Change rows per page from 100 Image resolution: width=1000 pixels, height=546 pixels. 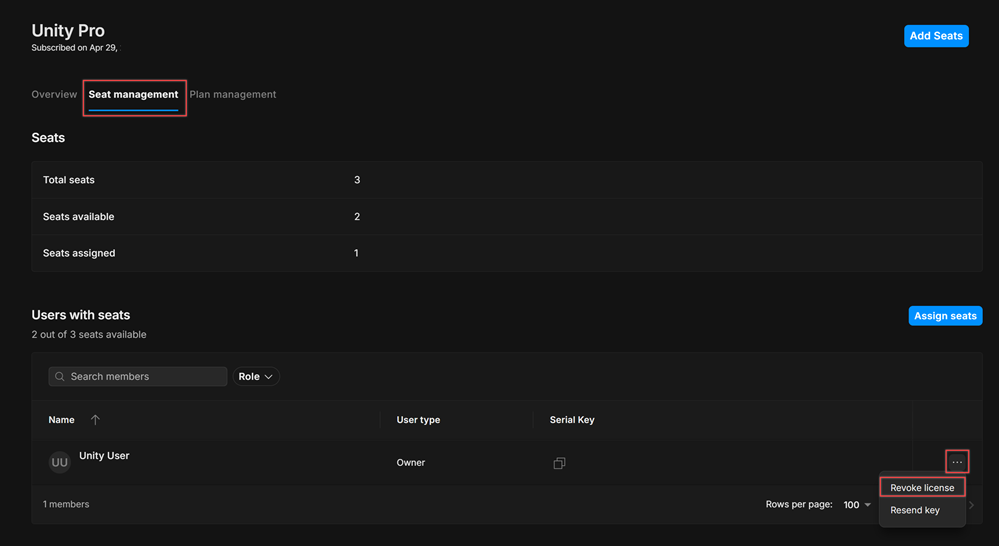(857, 505)
